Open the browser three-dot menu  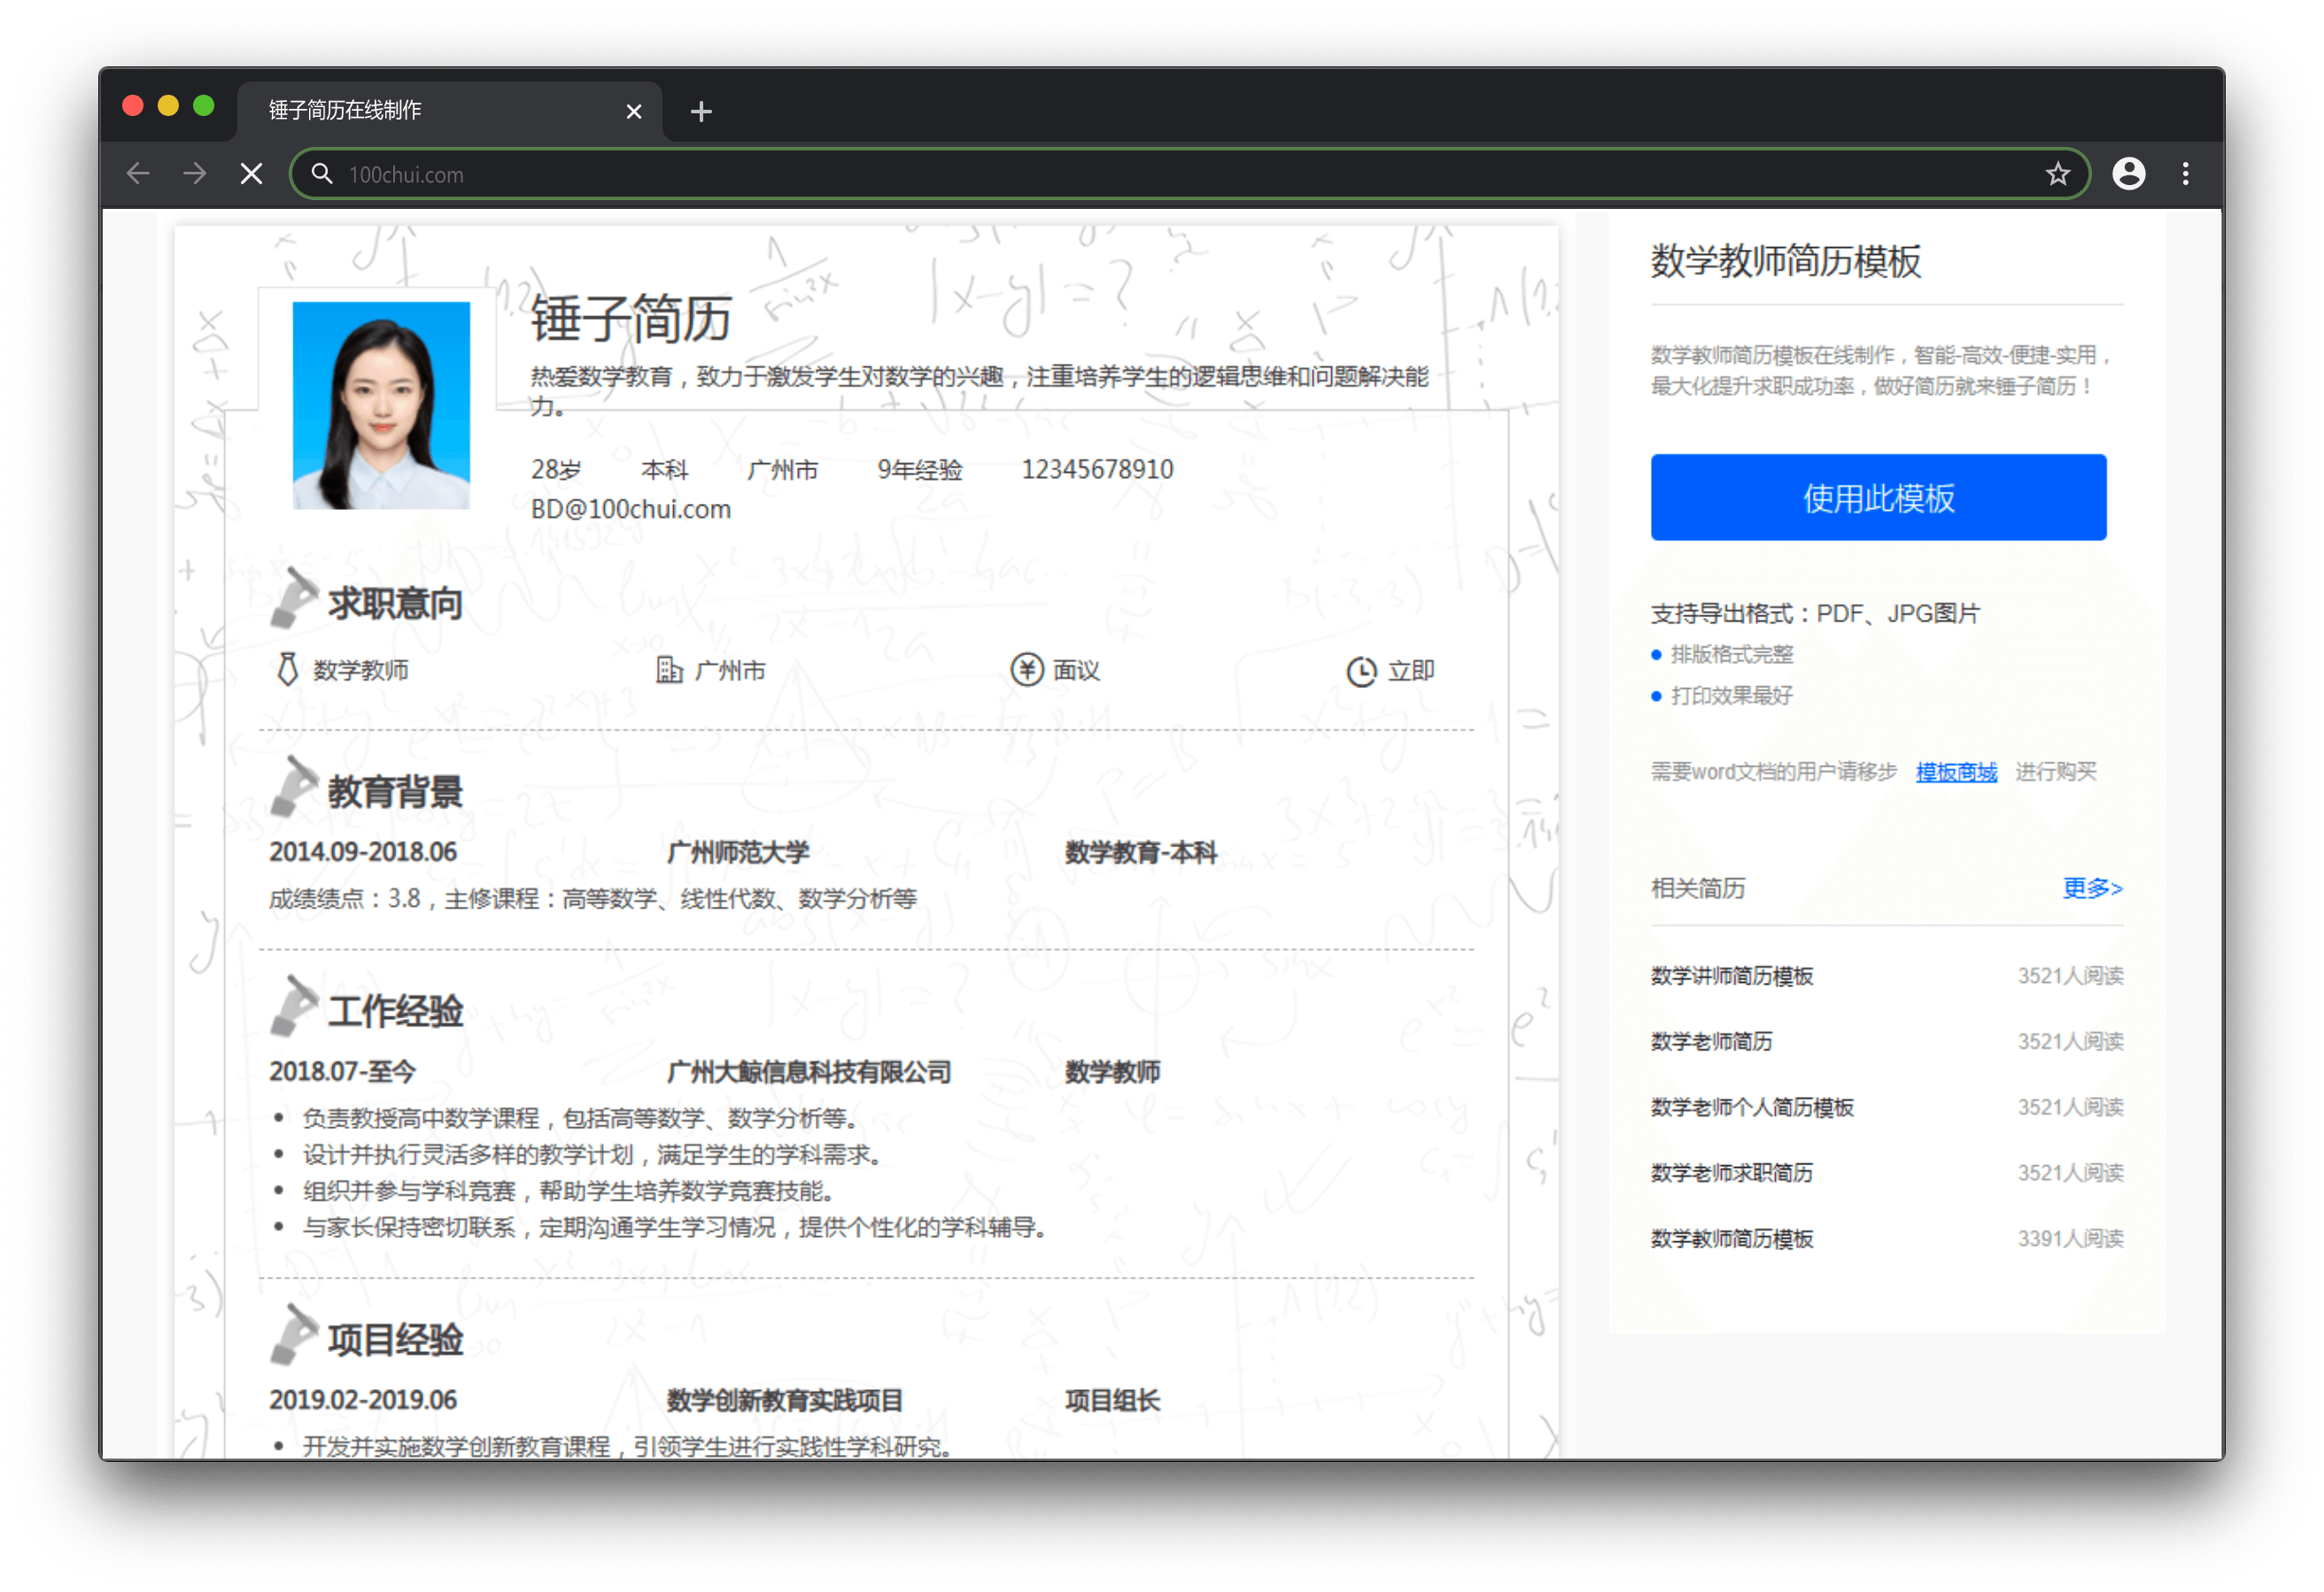(x=2185, y=174)
